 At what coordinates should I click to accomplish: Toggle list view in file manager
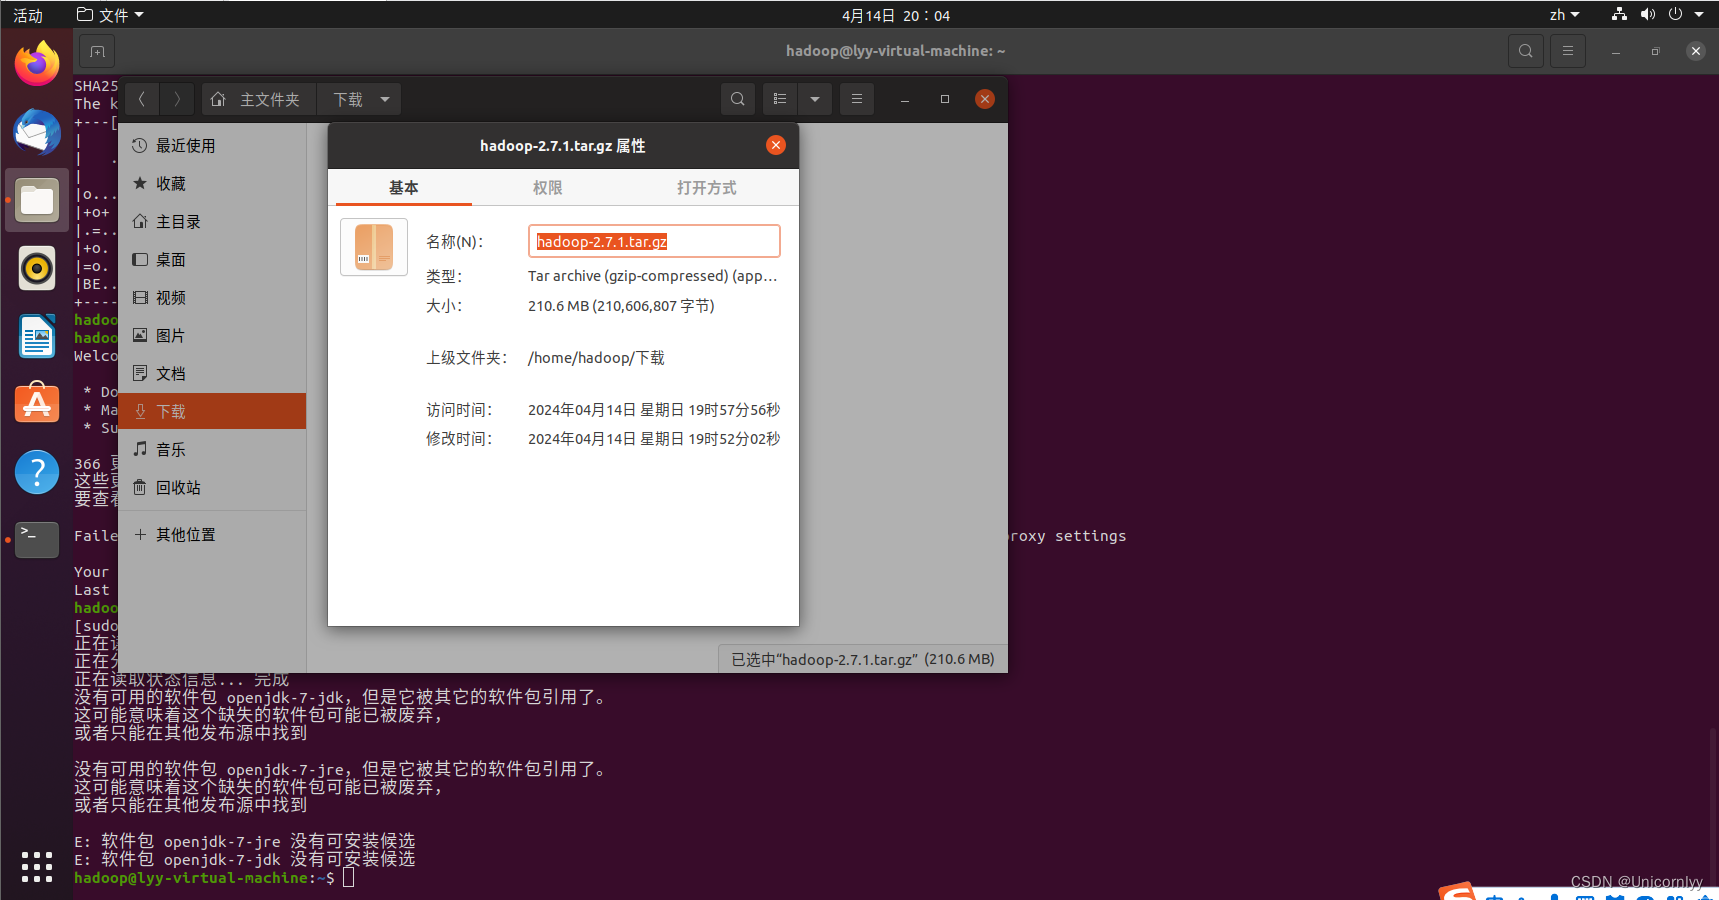click(x=780, y=99)
